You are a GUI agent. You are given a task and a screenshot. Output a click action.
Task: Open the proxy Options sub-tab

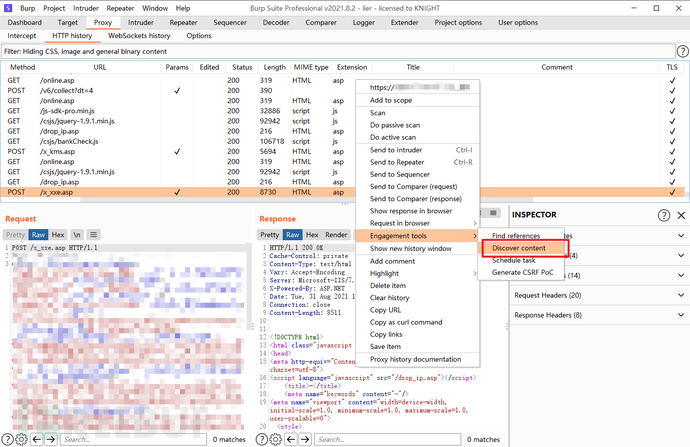199,36
